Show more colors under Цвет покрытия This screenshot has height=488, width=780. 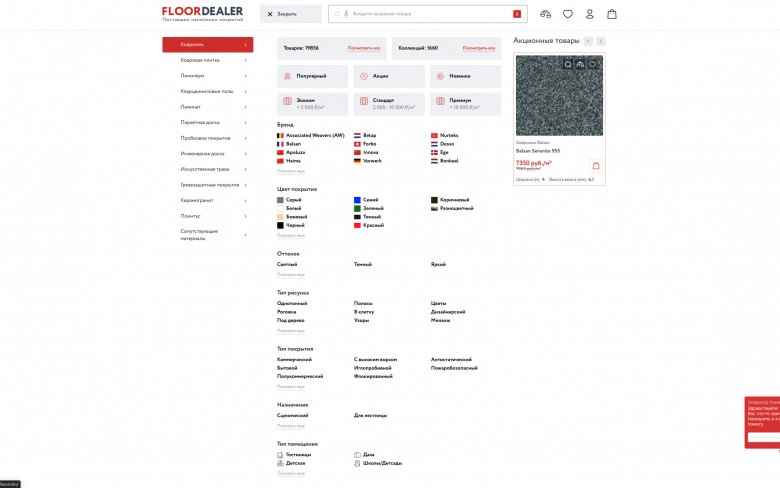click(x=291, y=235)
